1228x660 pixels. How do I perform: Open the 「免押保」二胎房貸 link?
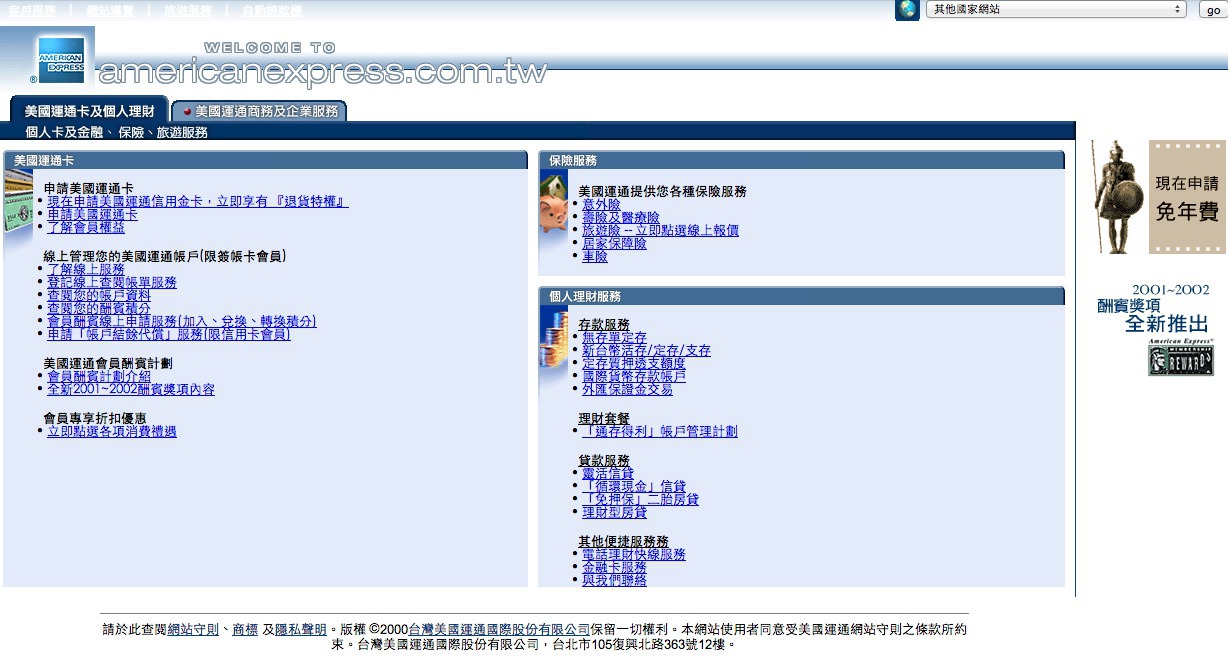[640, 499]
